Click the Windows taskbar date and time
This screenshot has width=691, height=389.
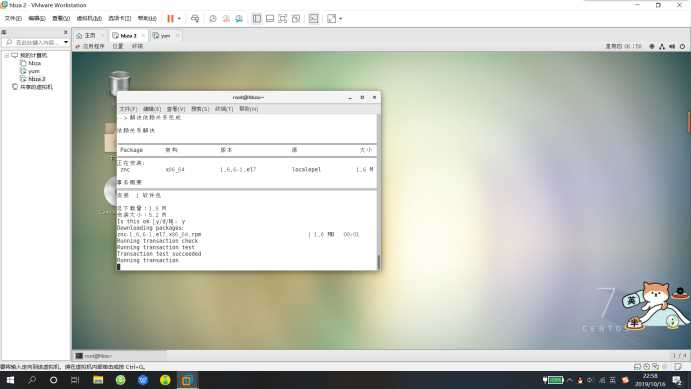tap(650, 380)
